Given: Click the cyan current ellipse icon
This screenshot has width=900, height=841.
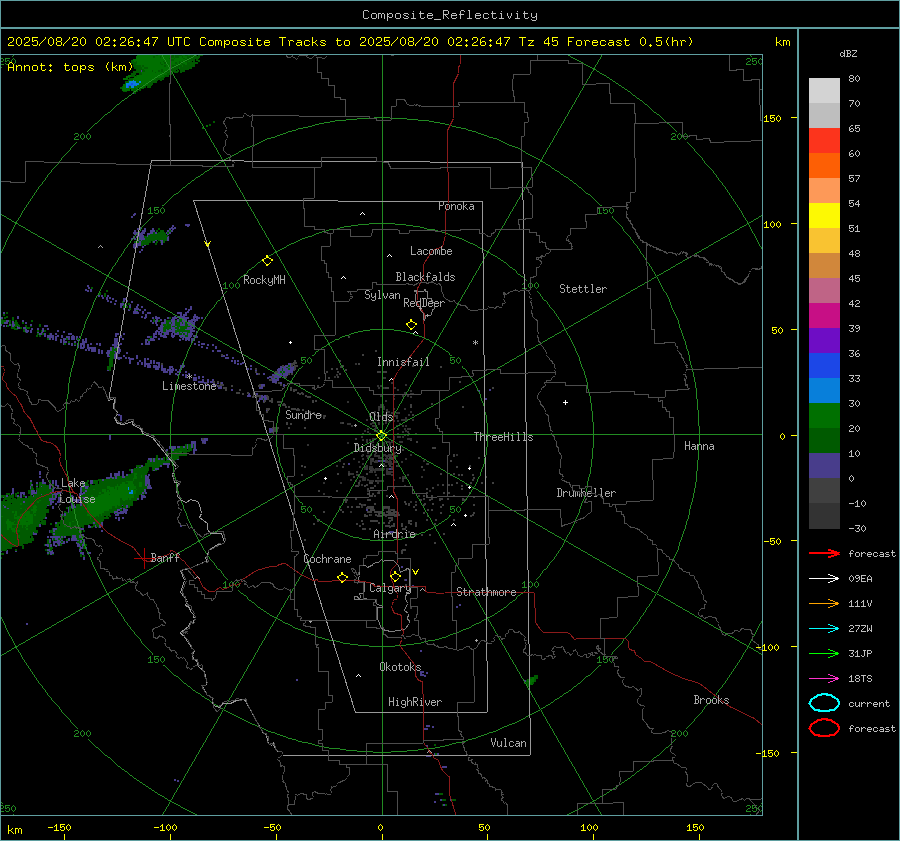Looking at the screenshot, I should tap(824, 703).
